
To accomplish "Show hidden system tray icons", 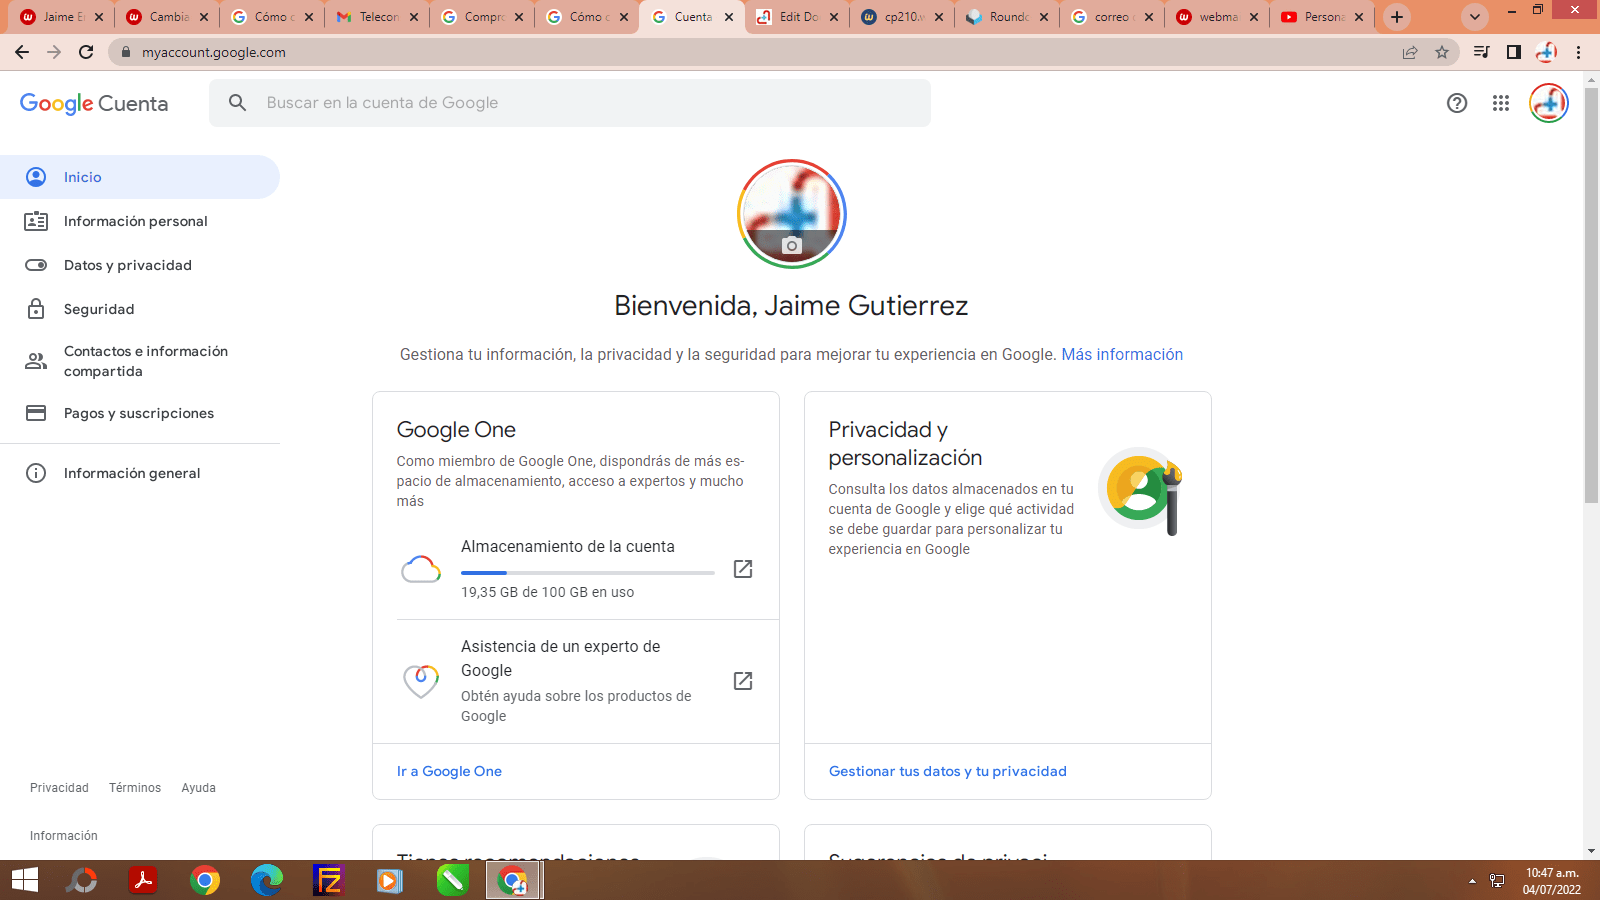I will (1472, 881).
